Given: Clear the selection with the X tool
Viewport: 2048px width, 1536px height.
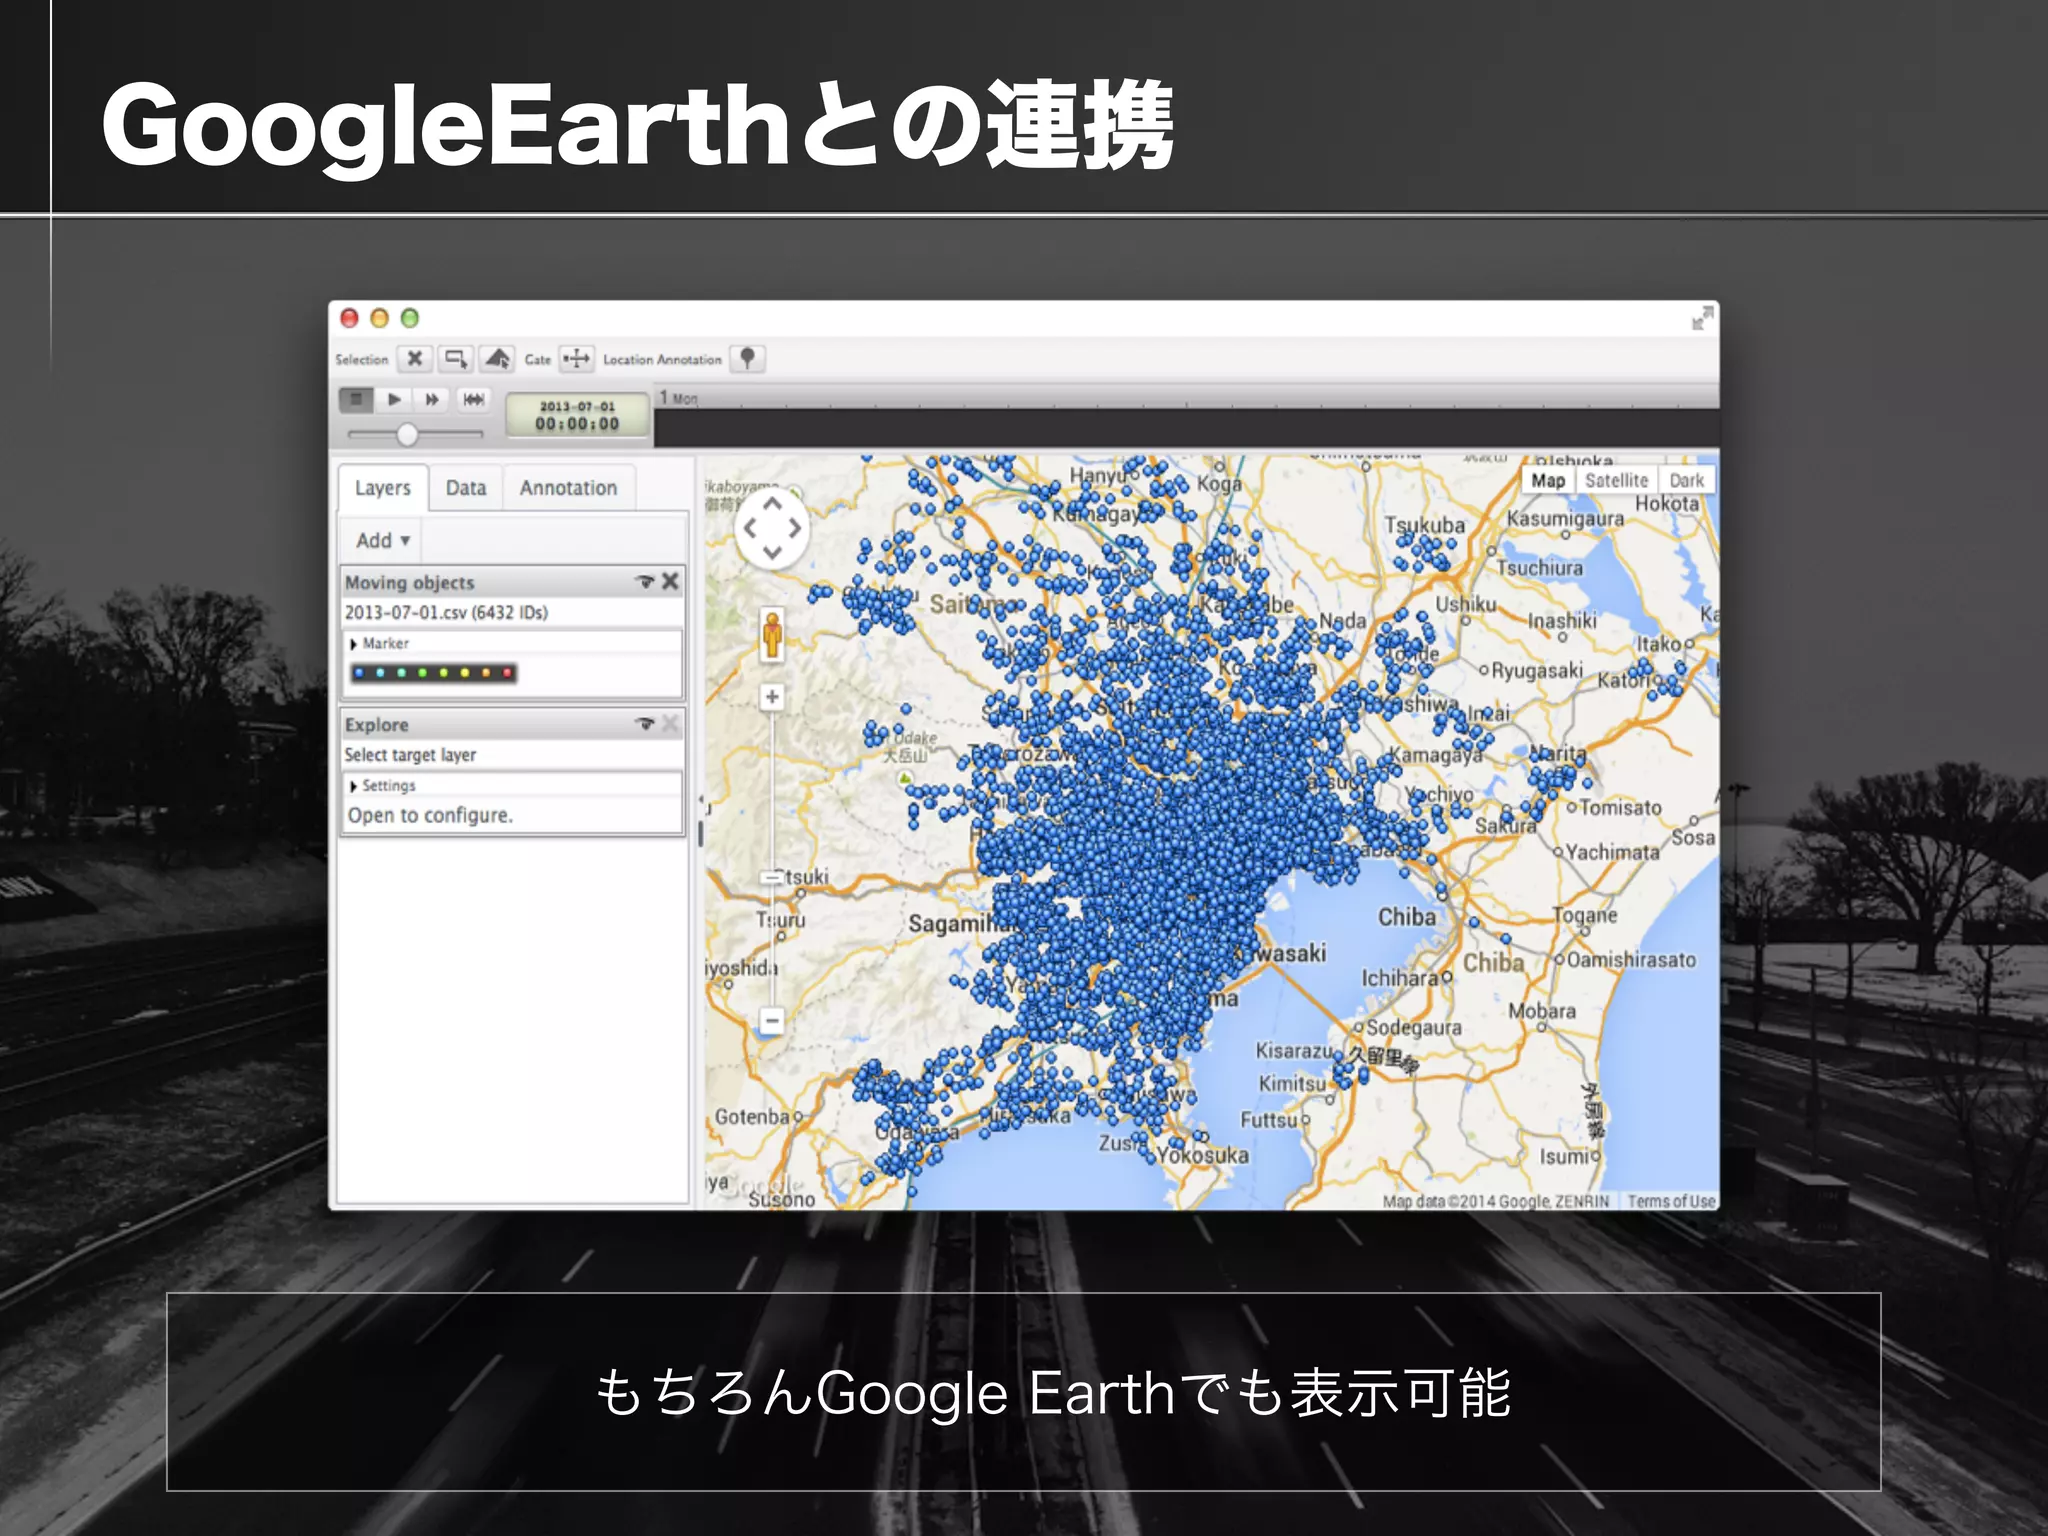Looking at the screenshot, I should (x=415, y=358).
